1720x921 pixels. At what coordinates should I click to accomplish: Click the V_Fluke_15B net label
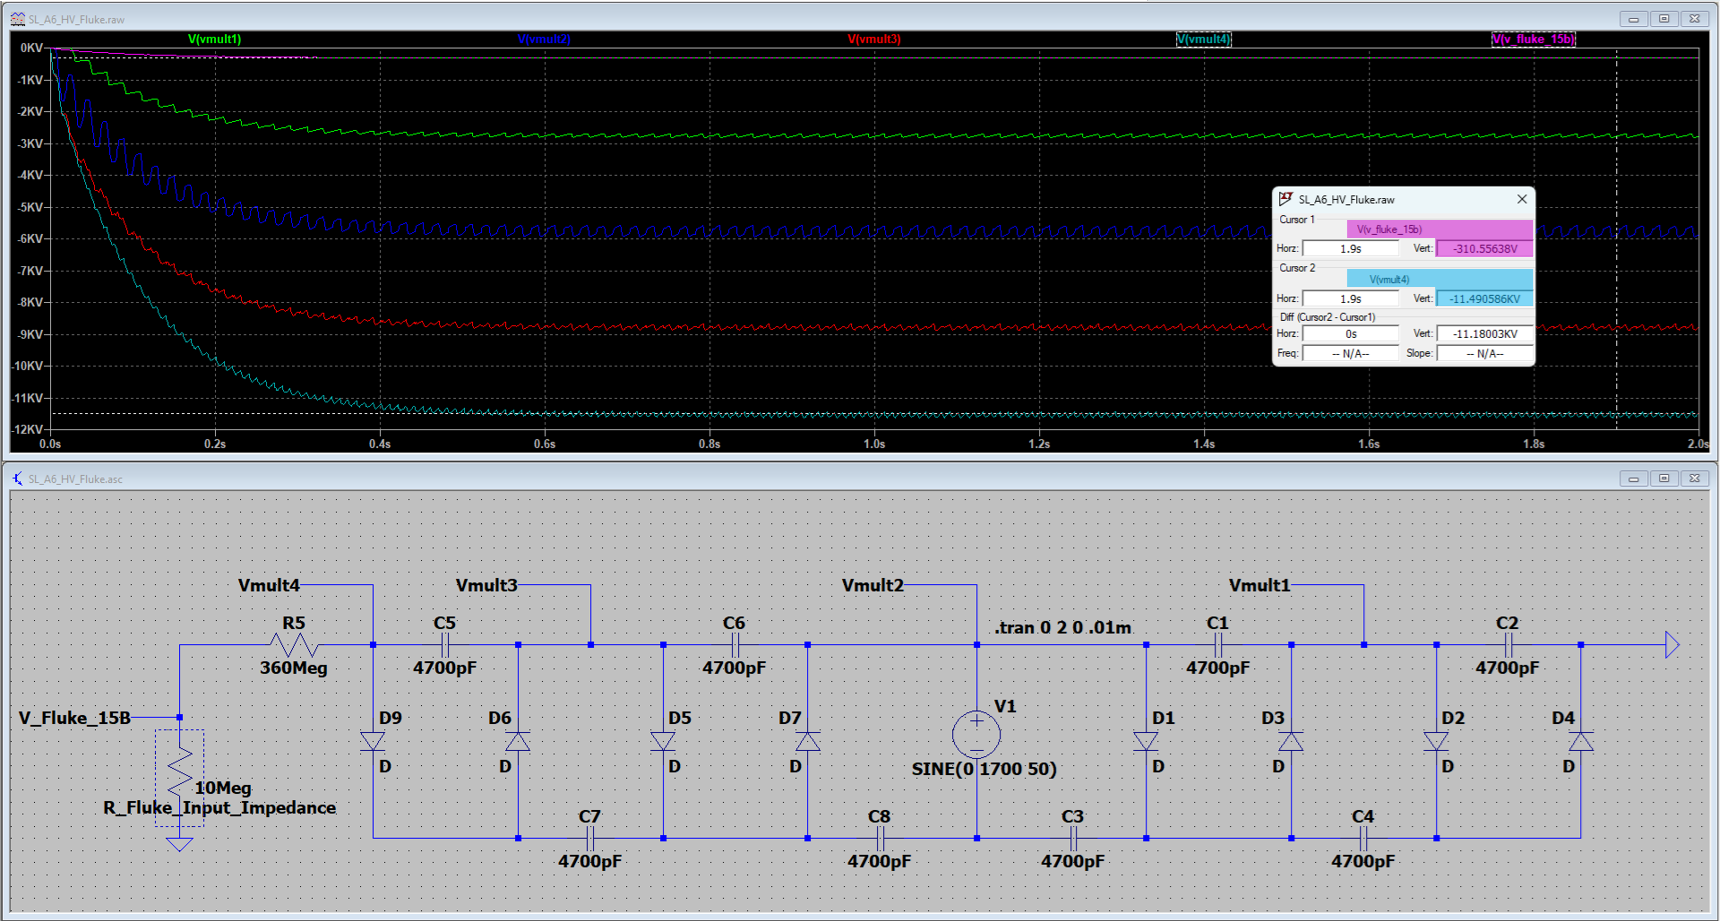pos(75,718)
